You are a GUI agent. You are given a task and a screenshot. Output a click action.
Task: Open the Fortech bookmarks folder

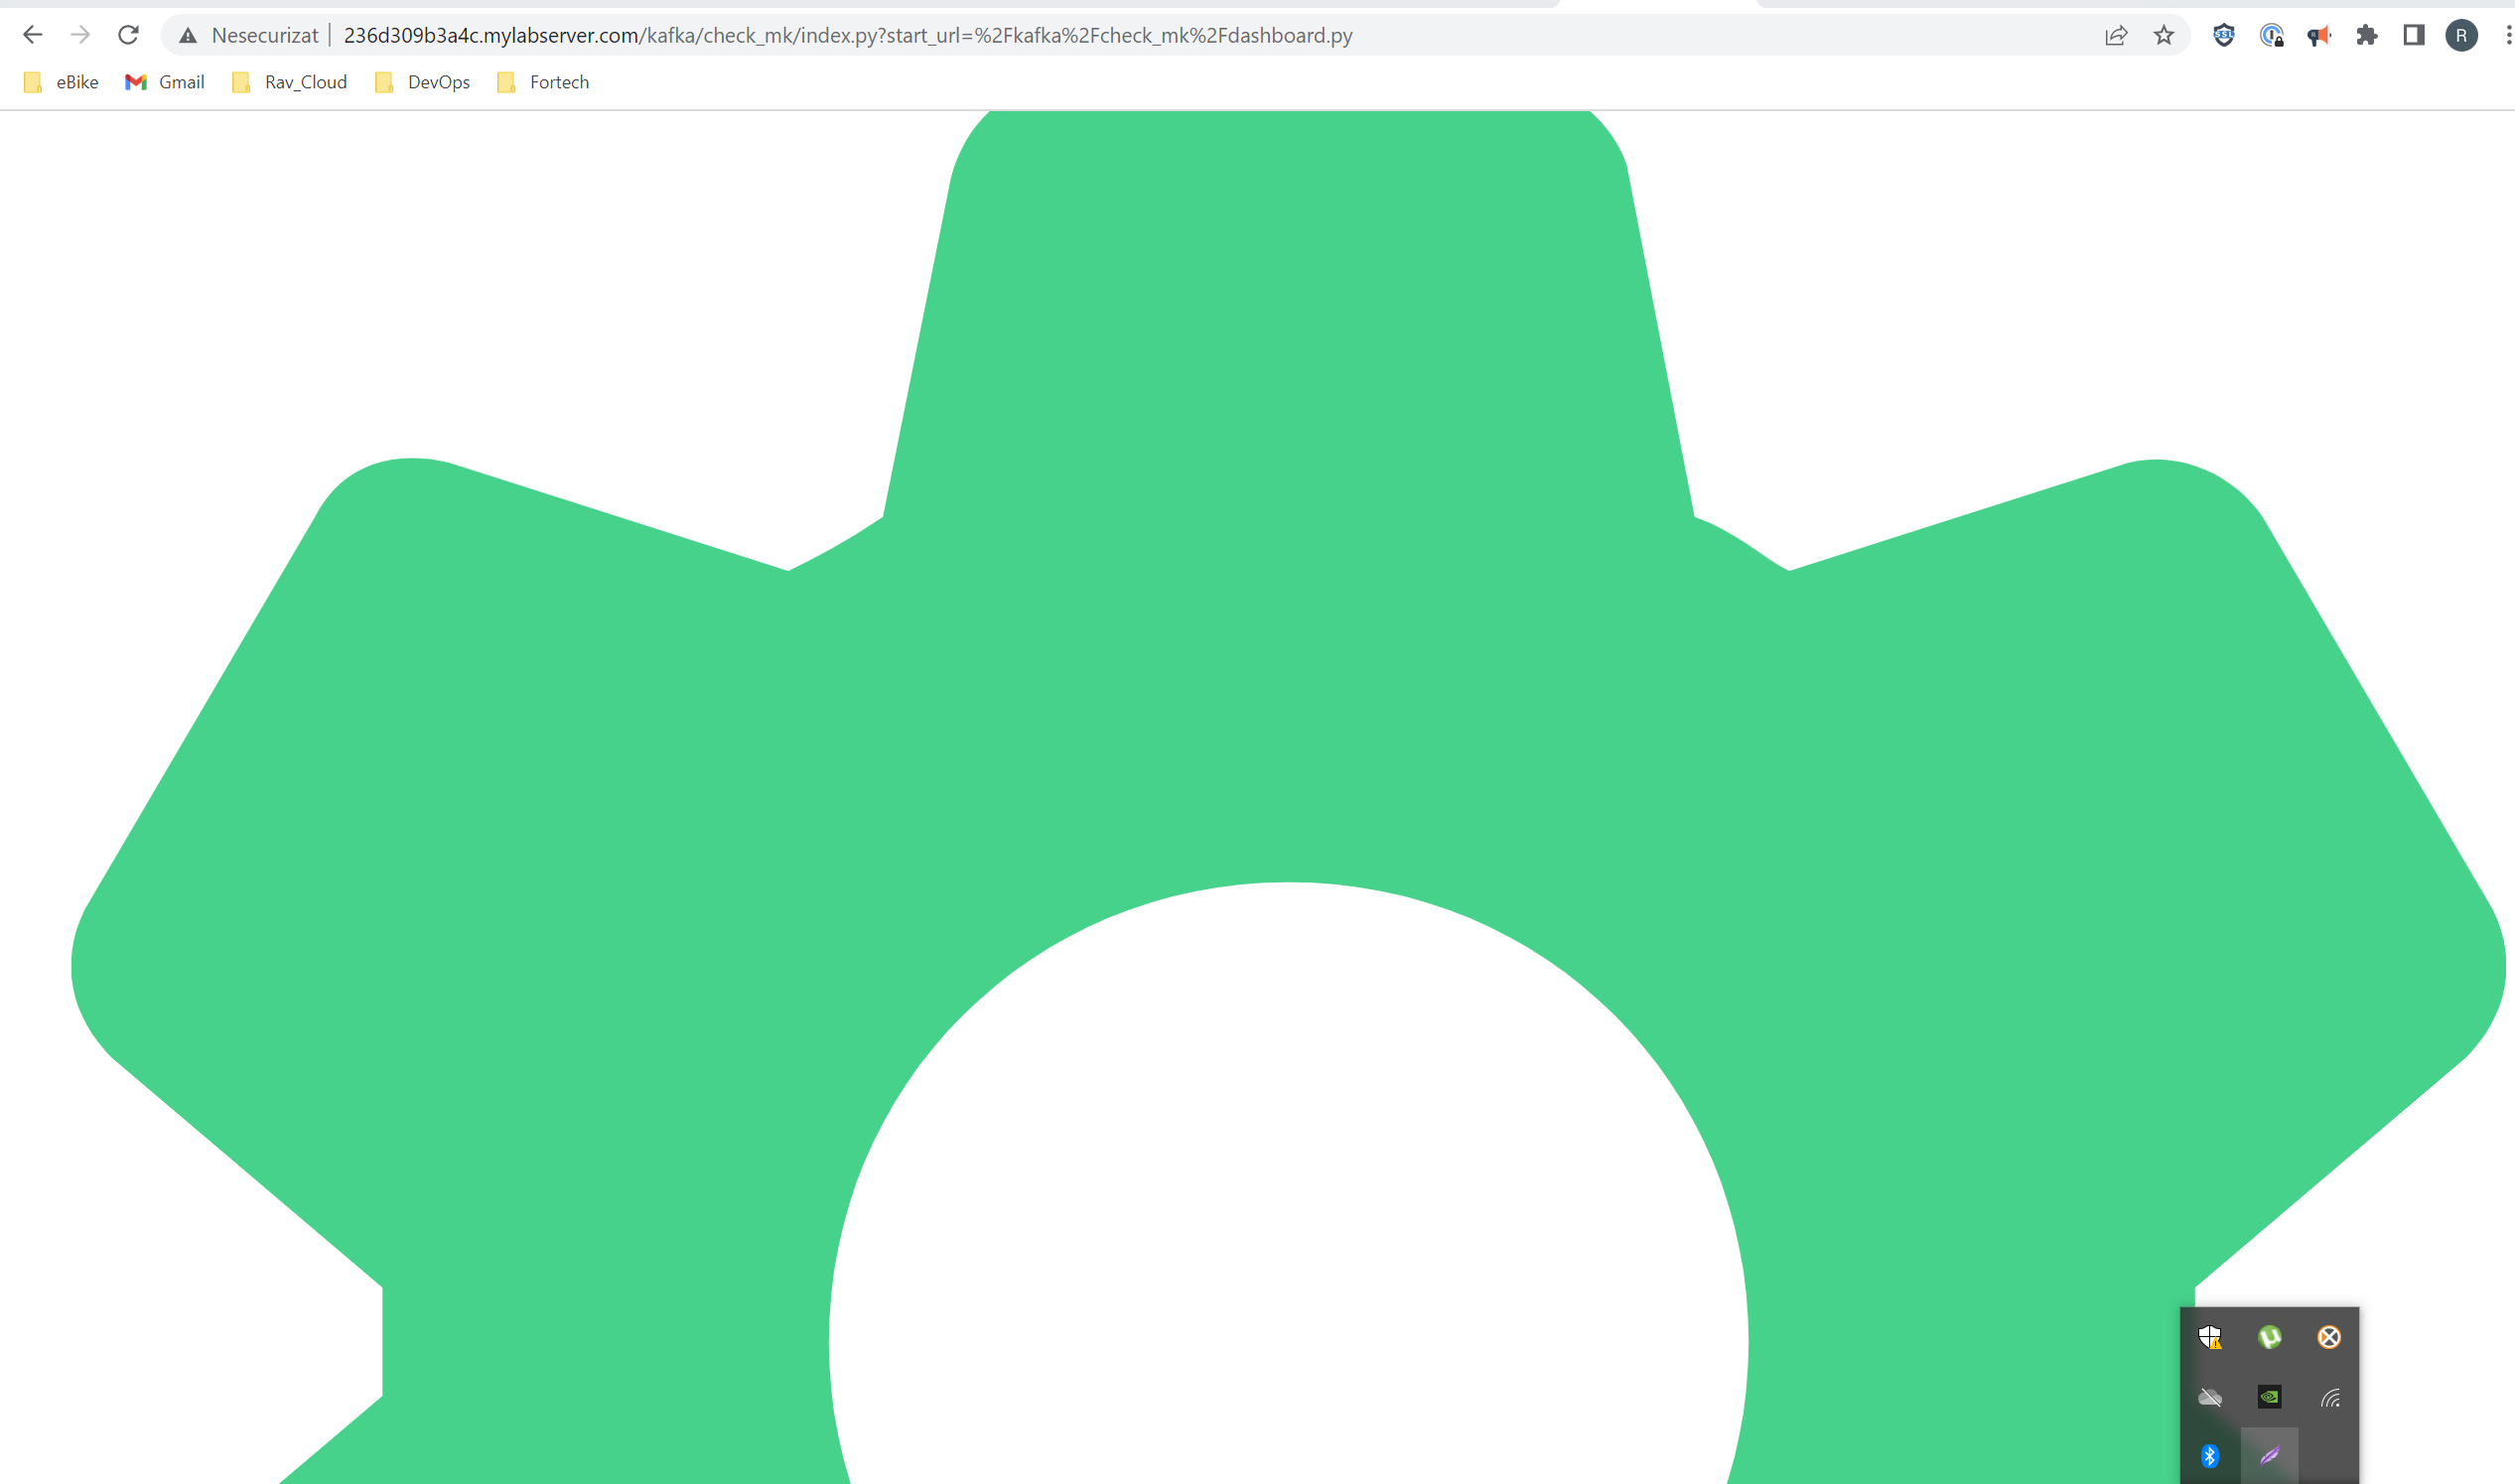point(543,82)
